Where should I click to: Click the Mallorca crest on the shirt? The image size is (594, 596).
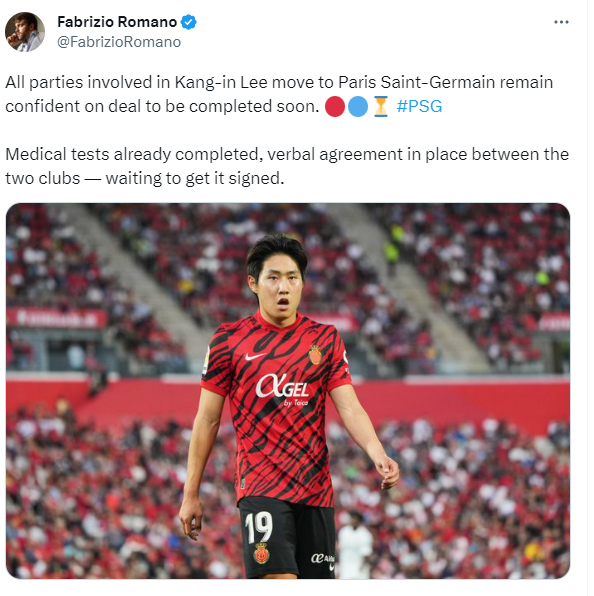(x=315, y=355)
